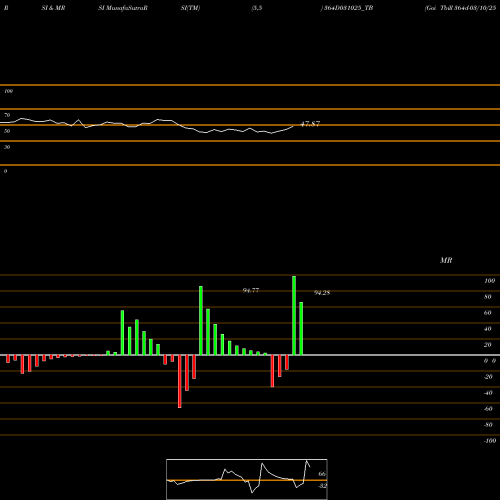Click the 66 label in mini chart
Screen dimensions: 500x500
[322, 474]
